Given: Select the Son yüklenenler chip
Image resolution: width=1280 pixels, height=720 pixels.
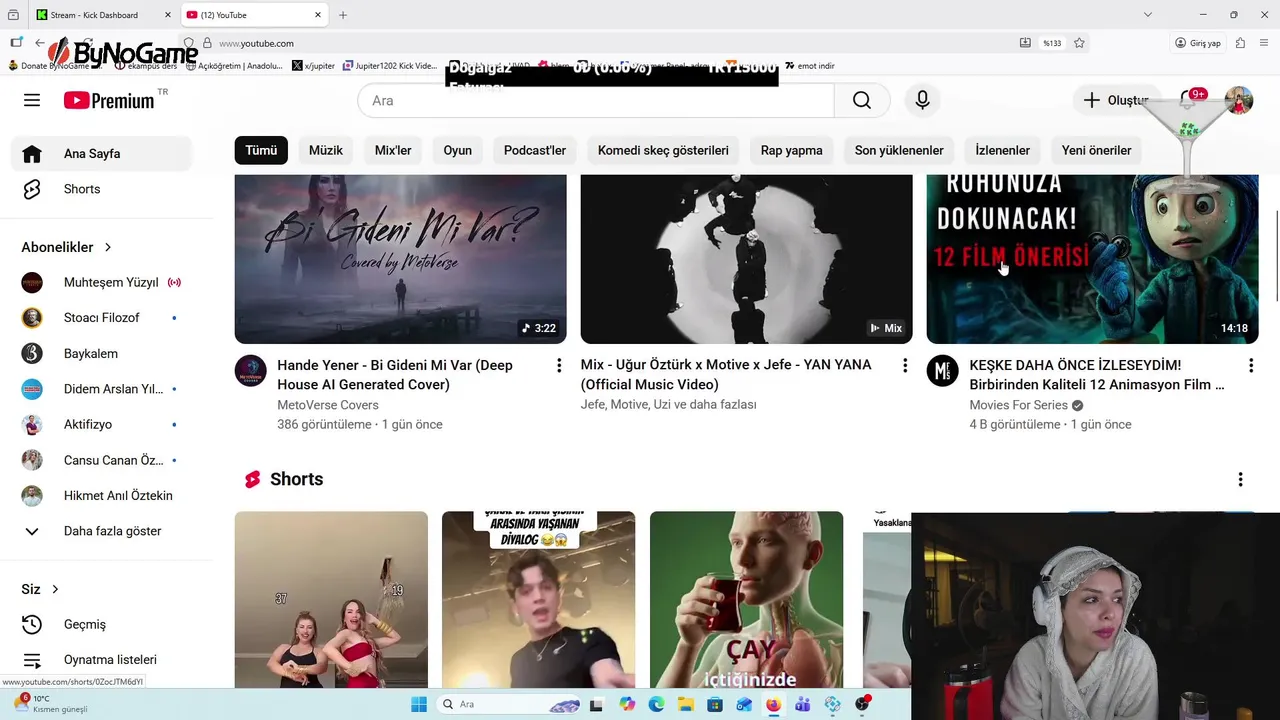Looking at the screenshot, I should [x=899, y=150].
